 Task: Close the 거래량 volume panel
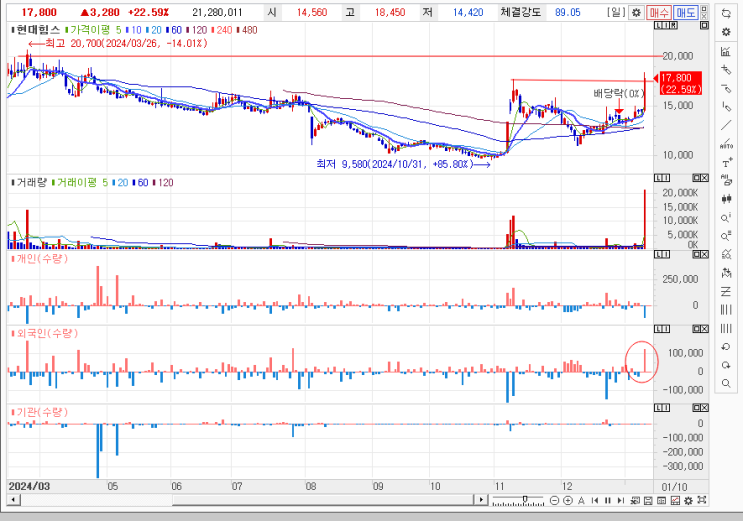point(705,178)
